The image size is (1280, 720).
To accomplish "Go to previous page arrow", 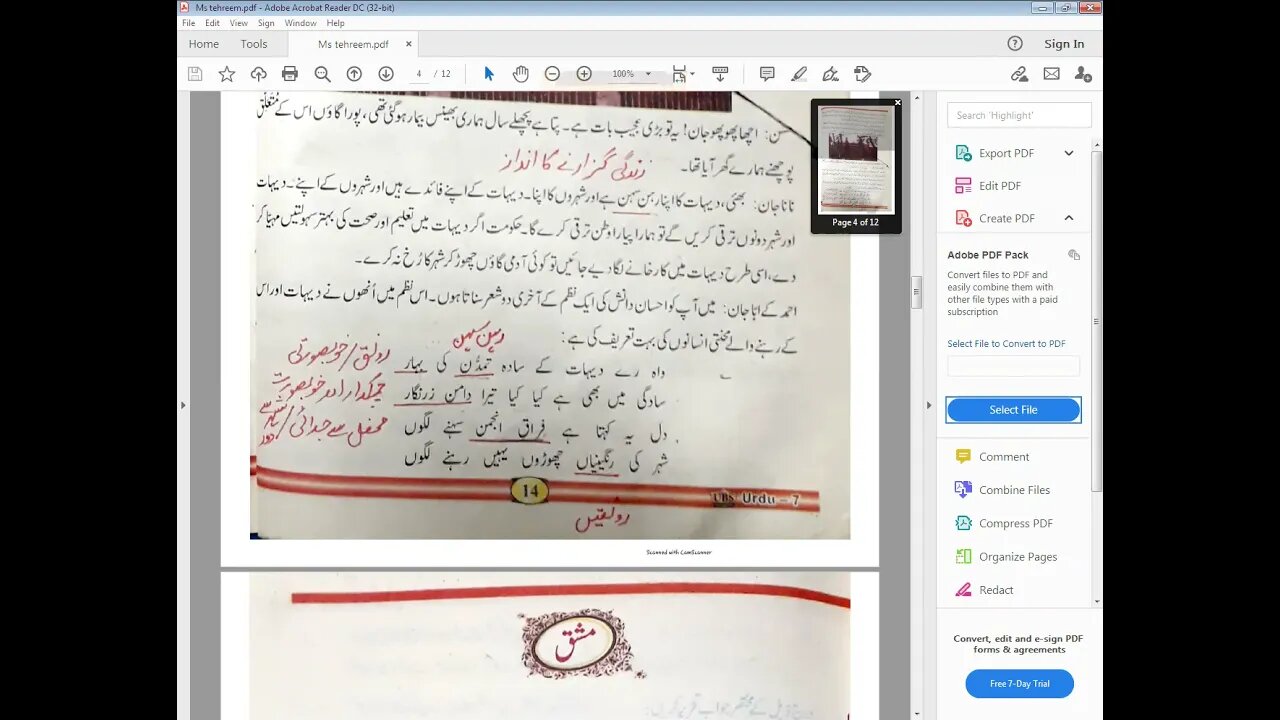I will click(354, 74).
